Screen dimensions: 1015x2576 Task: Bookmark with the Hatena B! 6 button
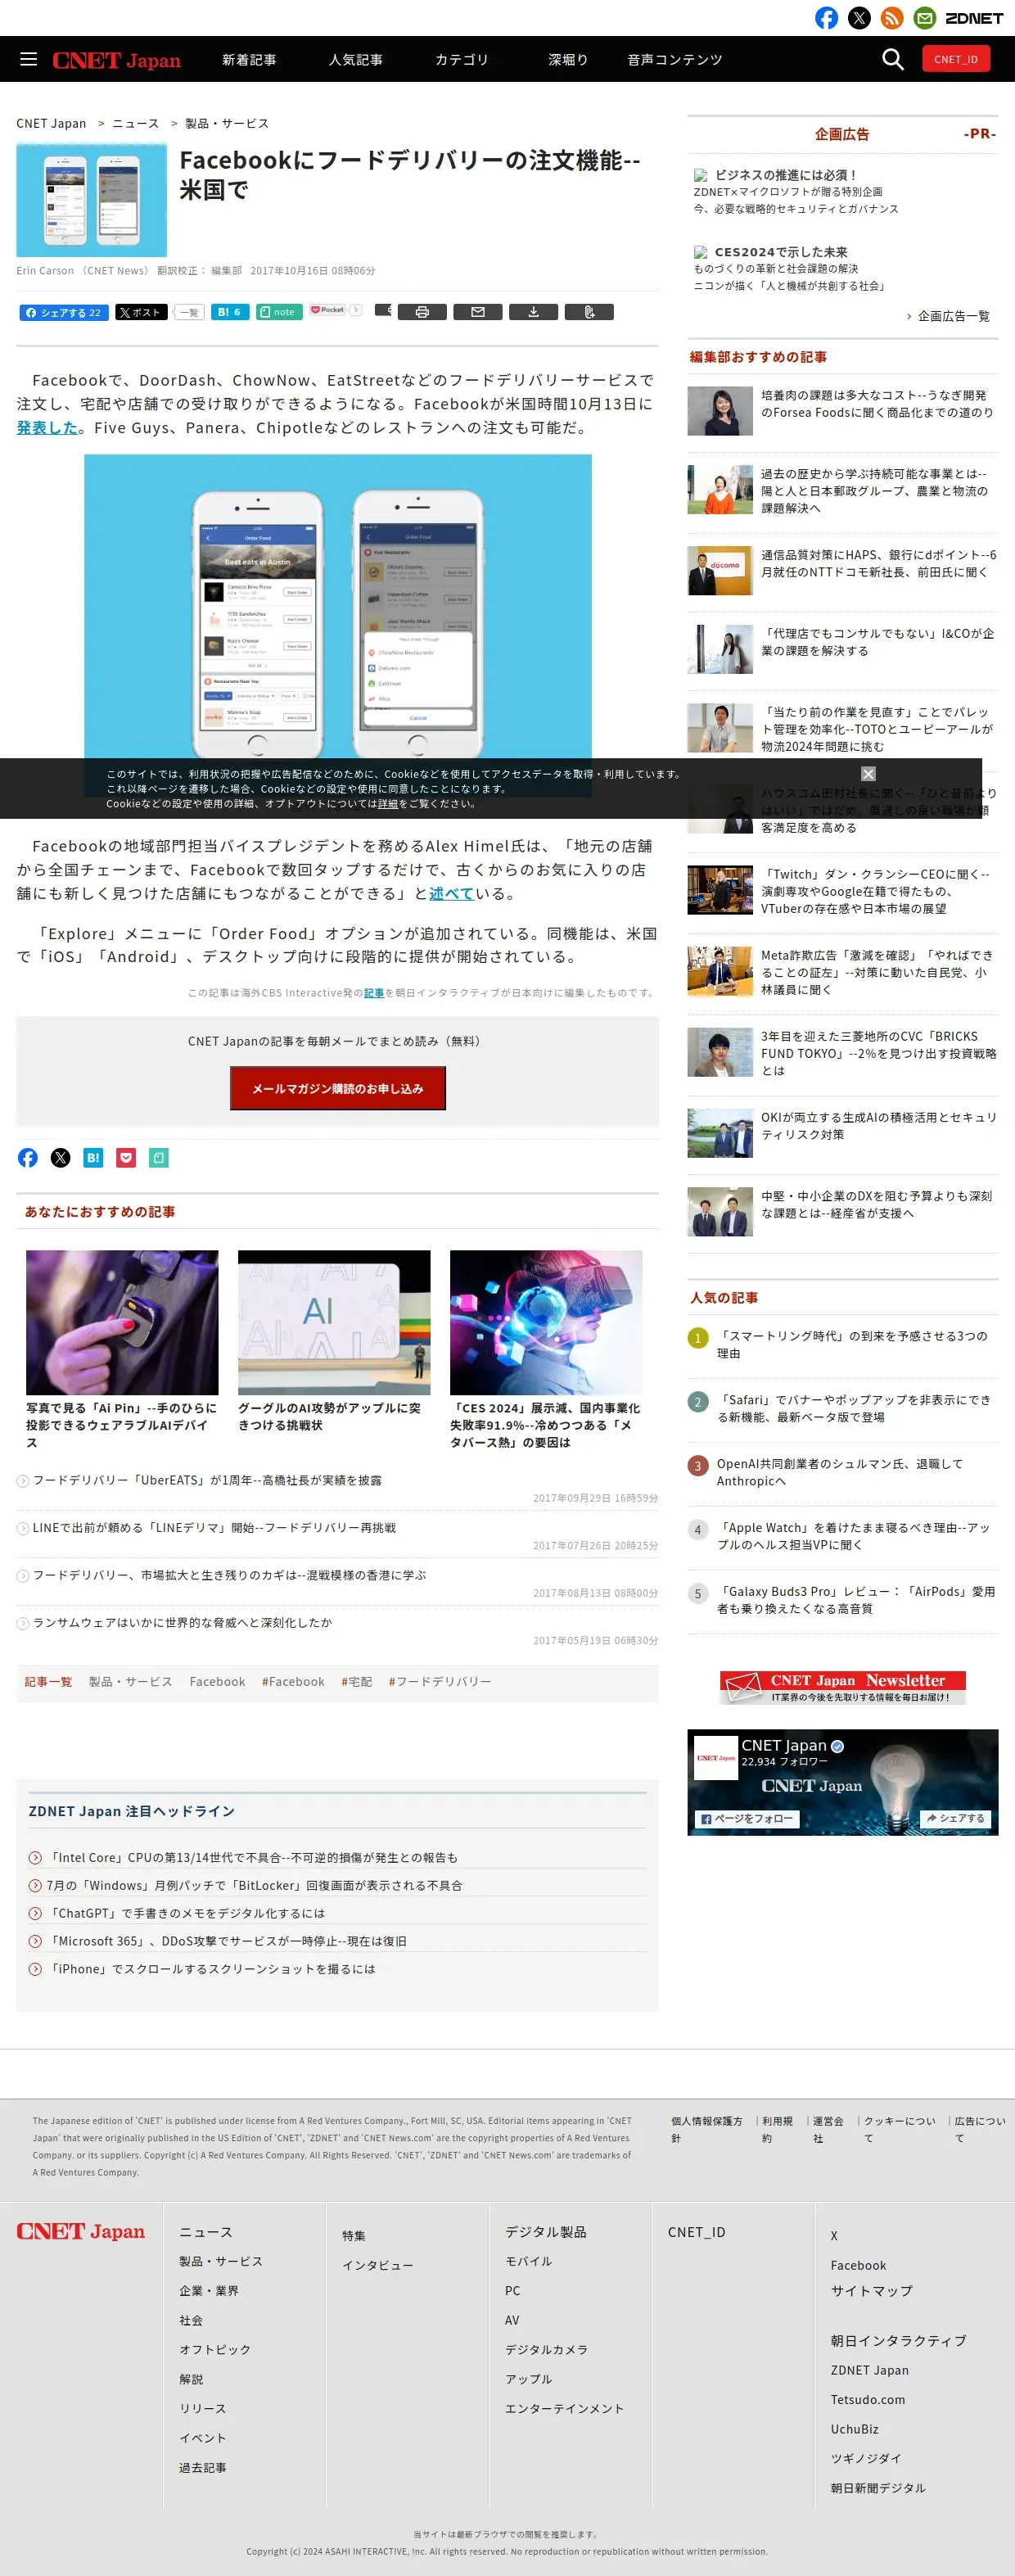(x=230, y=312)
